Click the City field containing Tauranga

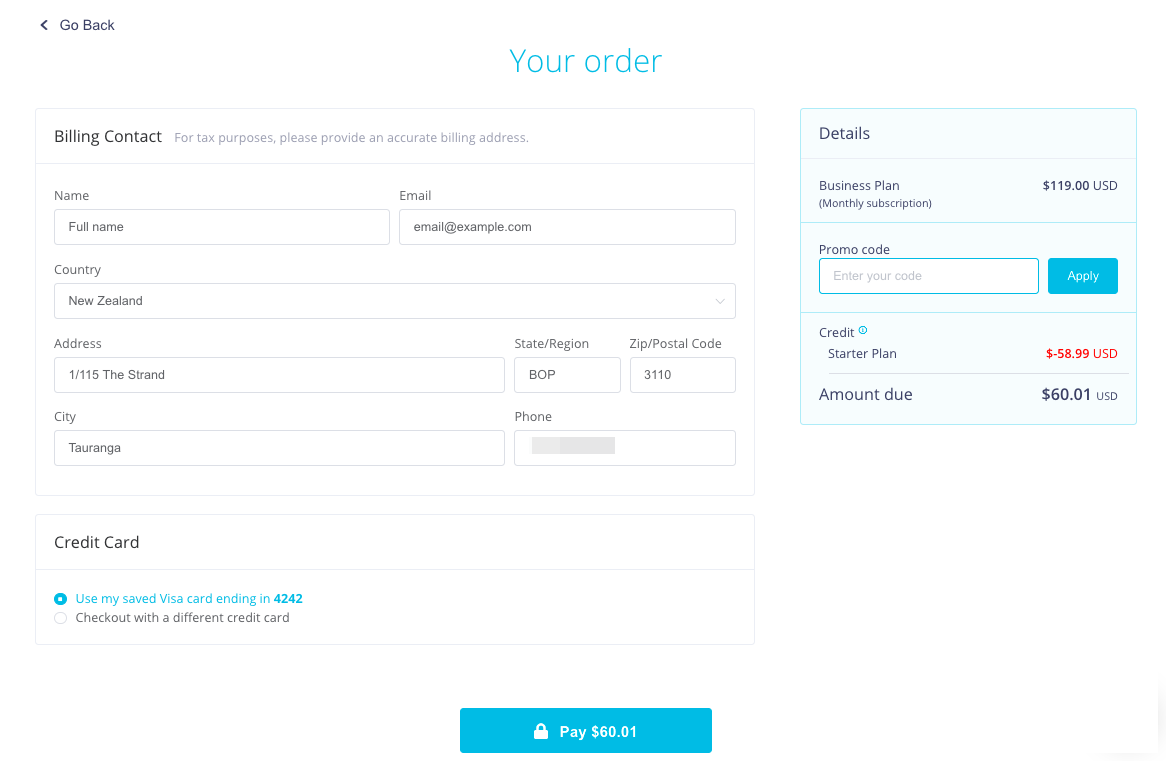click(279, 448)
